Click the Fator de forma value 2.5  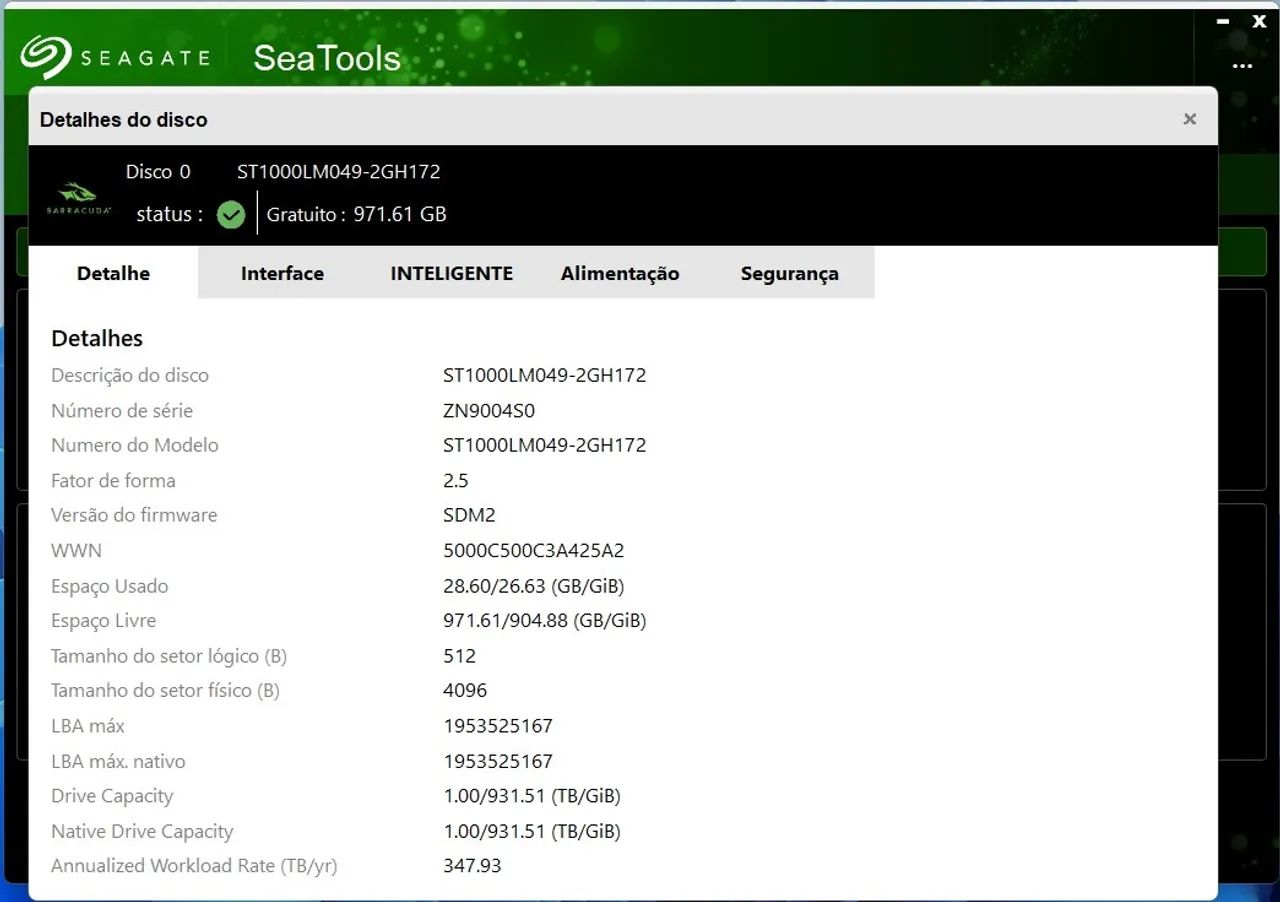[456, 481]
